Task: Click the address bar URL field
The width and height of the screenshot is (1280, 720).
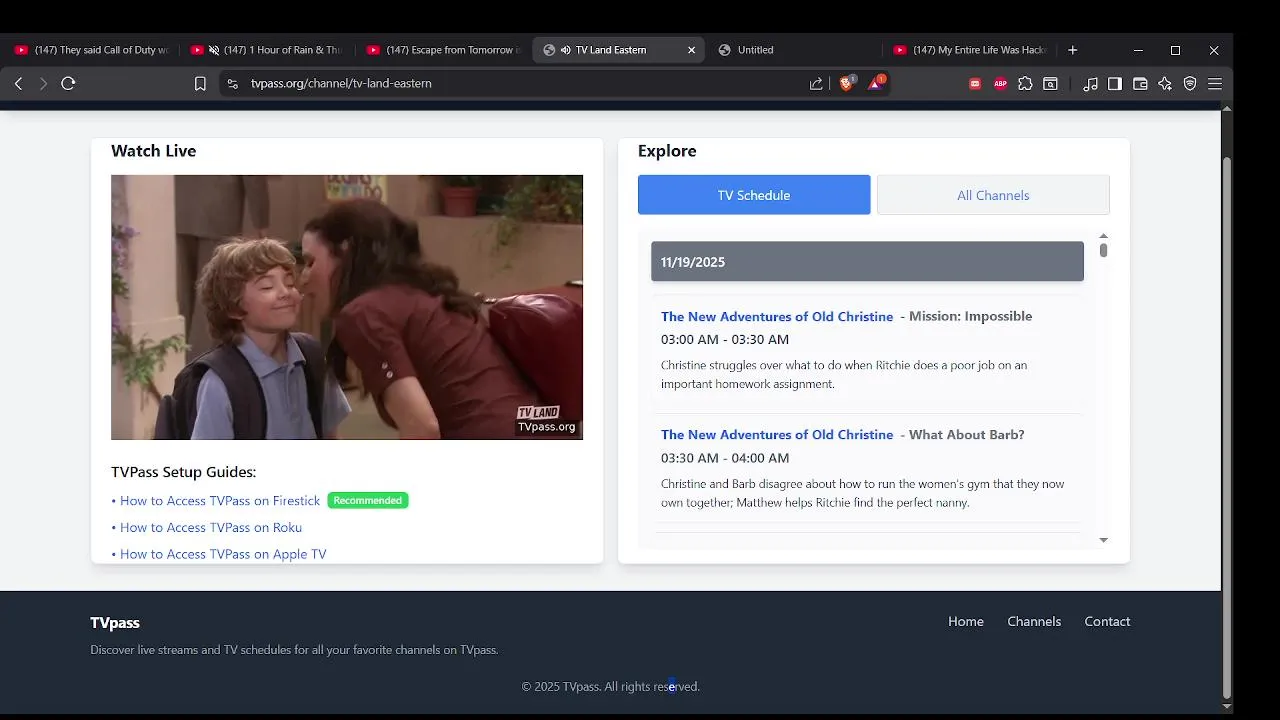Action: click(x=520, y=84)
